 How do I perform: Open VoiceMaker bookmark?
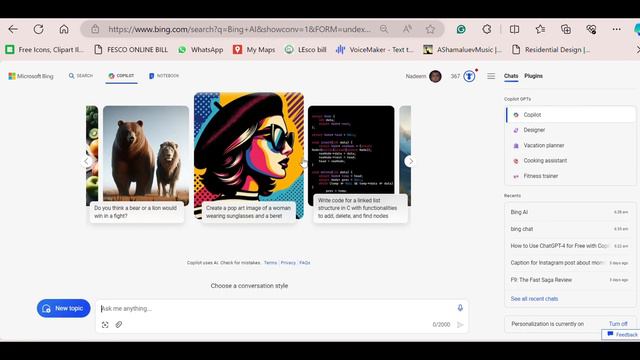pyautogui.click(x=375, y=49)
